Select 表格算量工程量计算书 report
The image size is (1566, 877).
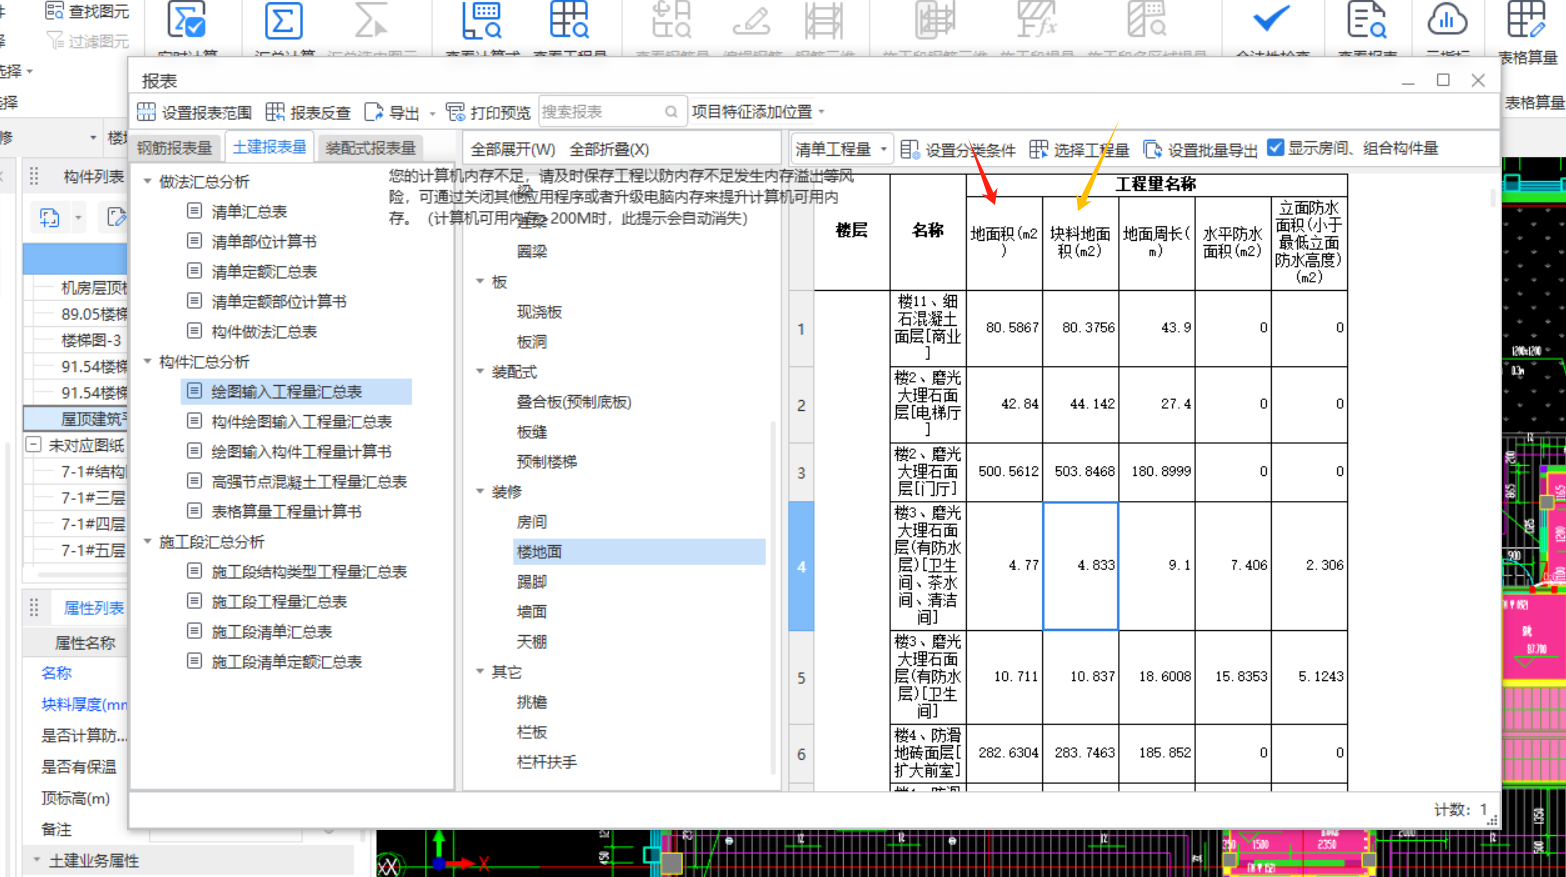click(x=286, y=511)
